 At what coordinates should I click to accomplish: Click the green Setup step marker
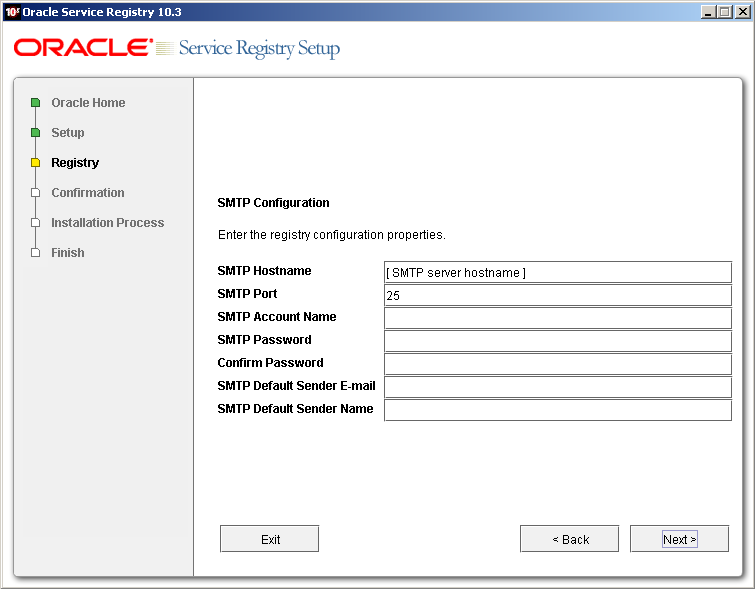pyautogui.click(x=36, y=132)
